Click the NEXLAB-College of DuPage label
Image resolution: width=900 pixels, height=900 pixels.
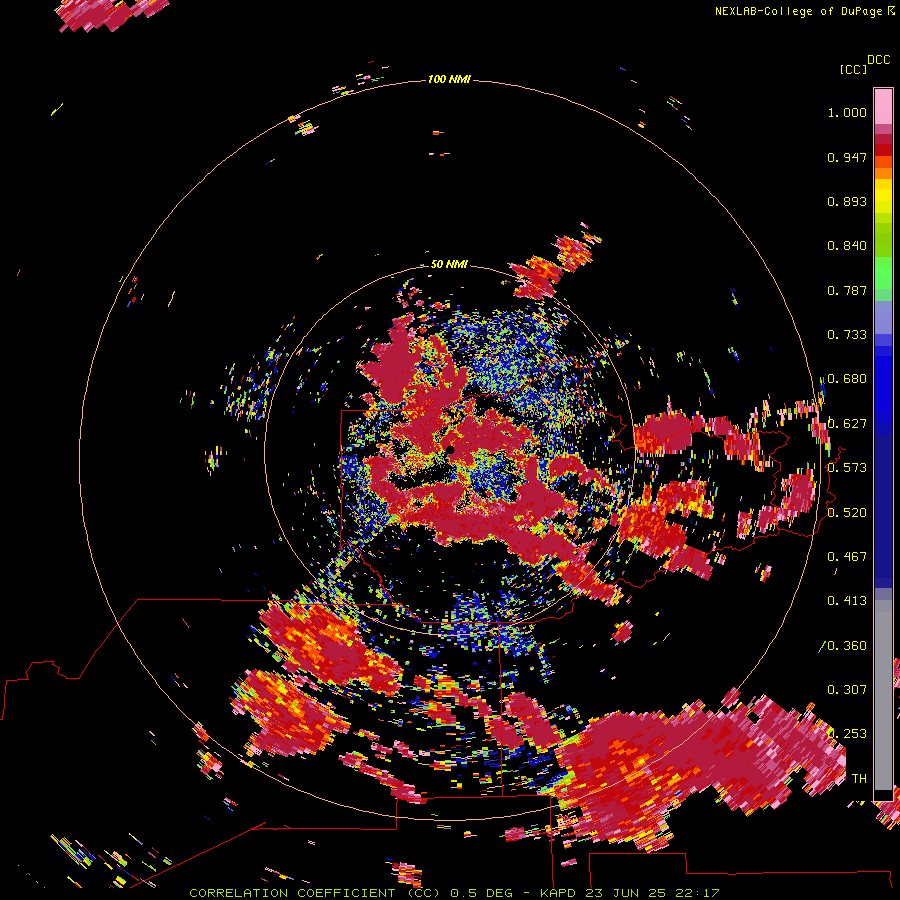click(x=804, y=11)
